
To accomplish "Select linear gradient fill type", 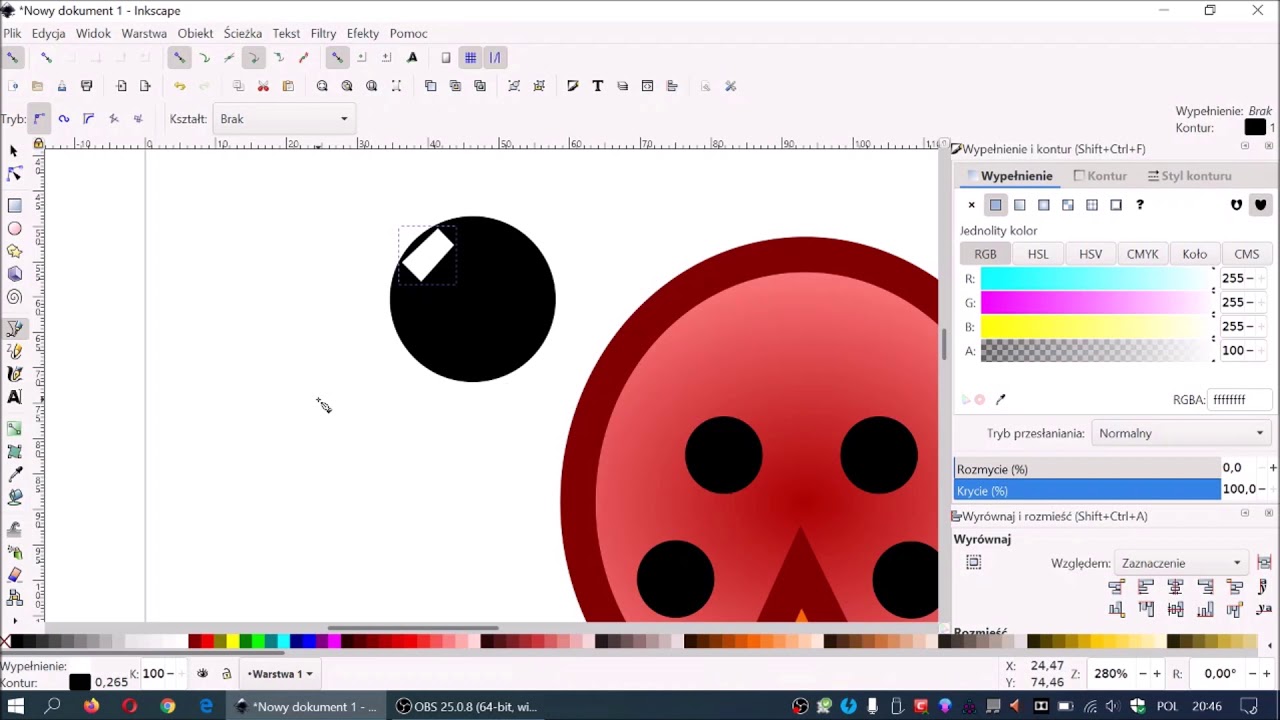I will 1019,205.
